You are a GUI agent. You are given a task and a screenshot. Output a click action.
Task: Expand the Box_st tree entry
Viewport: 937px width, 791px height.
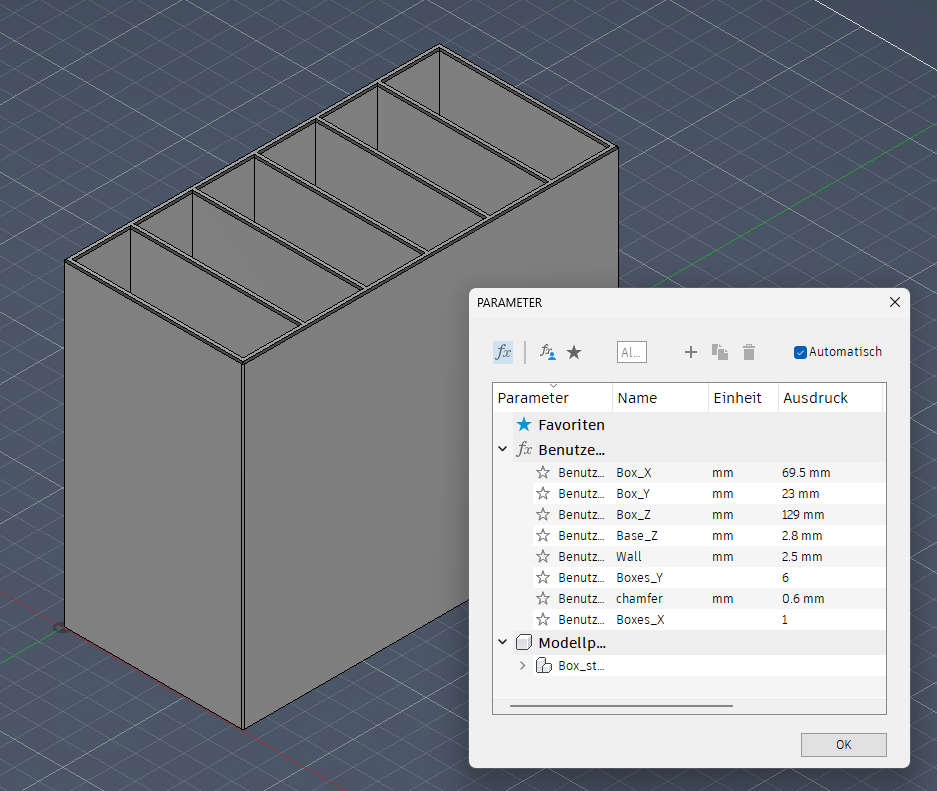click(521, 665)
